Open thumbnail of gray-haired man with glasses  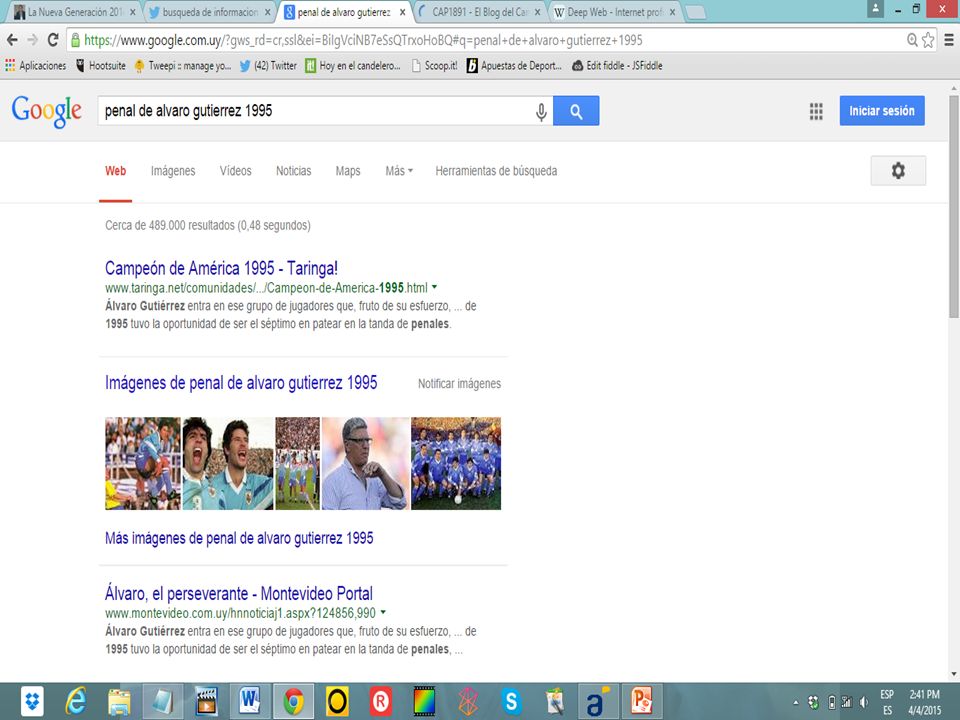pyautogui.click(x=366, y=463)
